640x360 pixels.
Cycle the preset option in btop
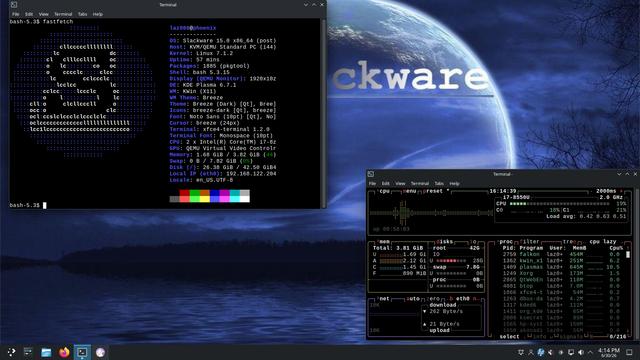tap(433, 191)
